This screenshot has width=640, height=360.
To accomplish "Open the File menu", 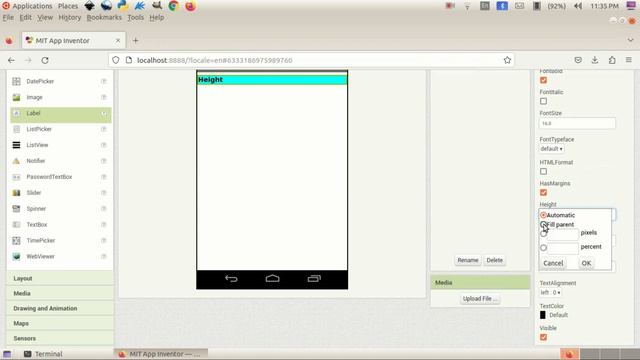I will tap(8, 18).
